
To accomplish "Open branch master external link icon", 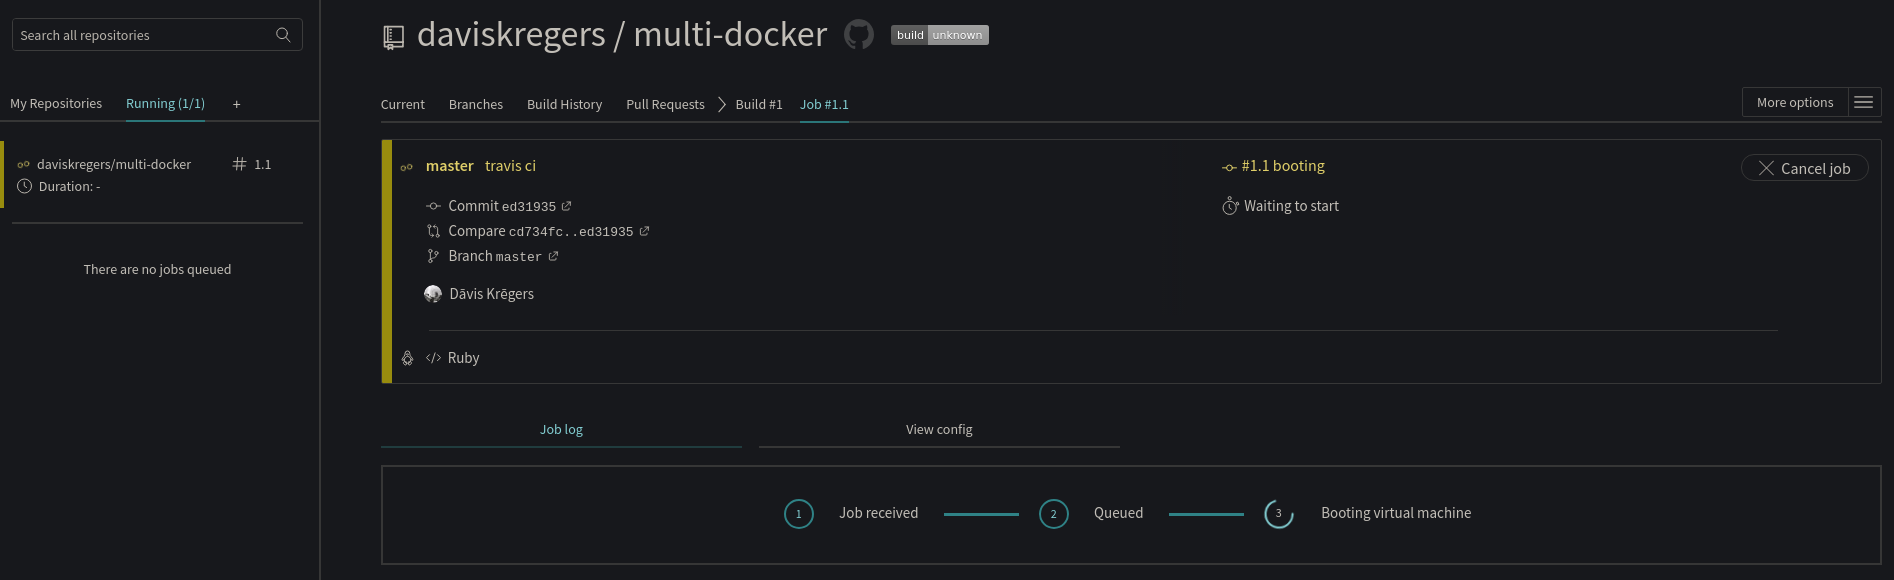I will point(553,256).
